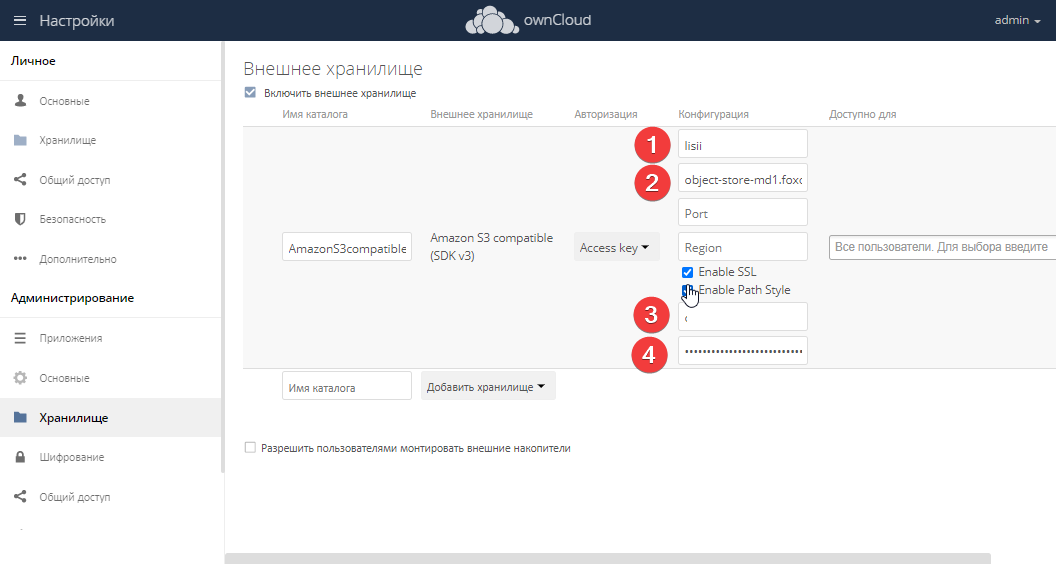The height and width of the screenshot is (564, 1056).
Task: Click the Конфигурация column header
Action: tap(713, 114)
